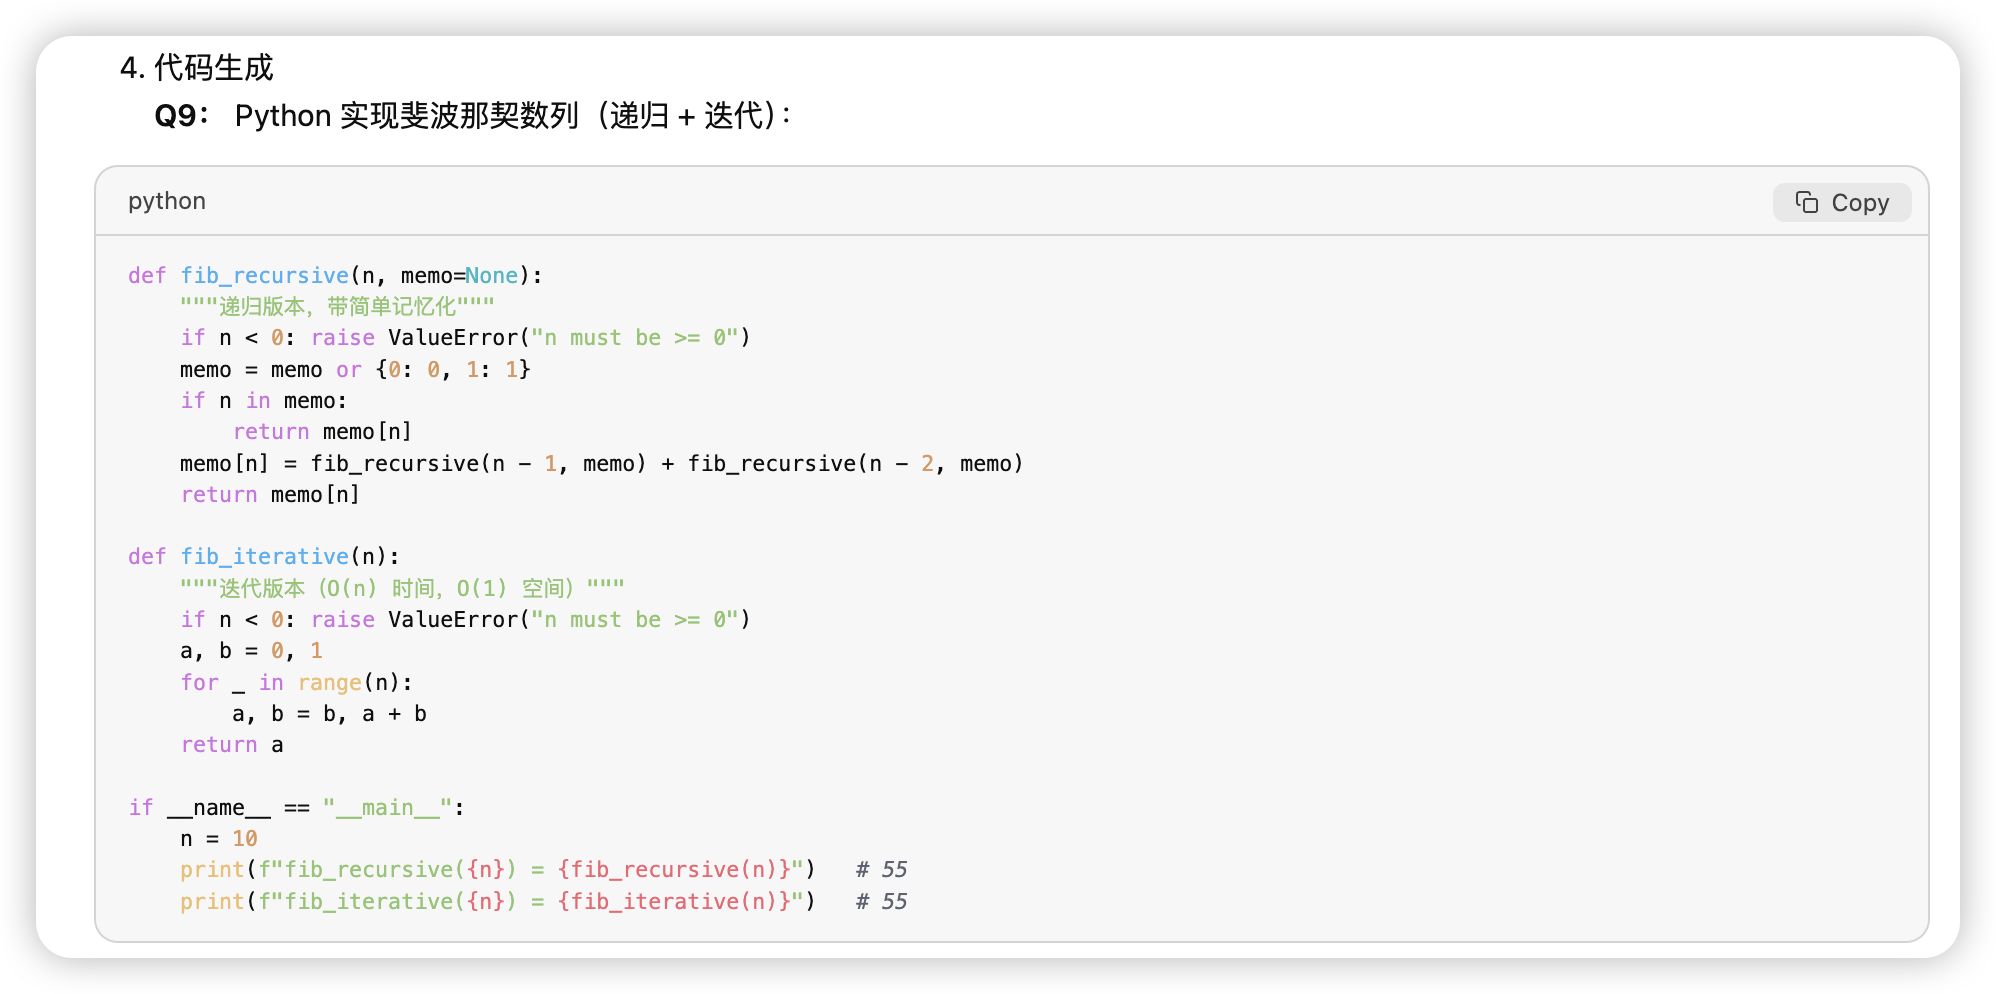Click the 递归版本 docstring line

[338, 307]
